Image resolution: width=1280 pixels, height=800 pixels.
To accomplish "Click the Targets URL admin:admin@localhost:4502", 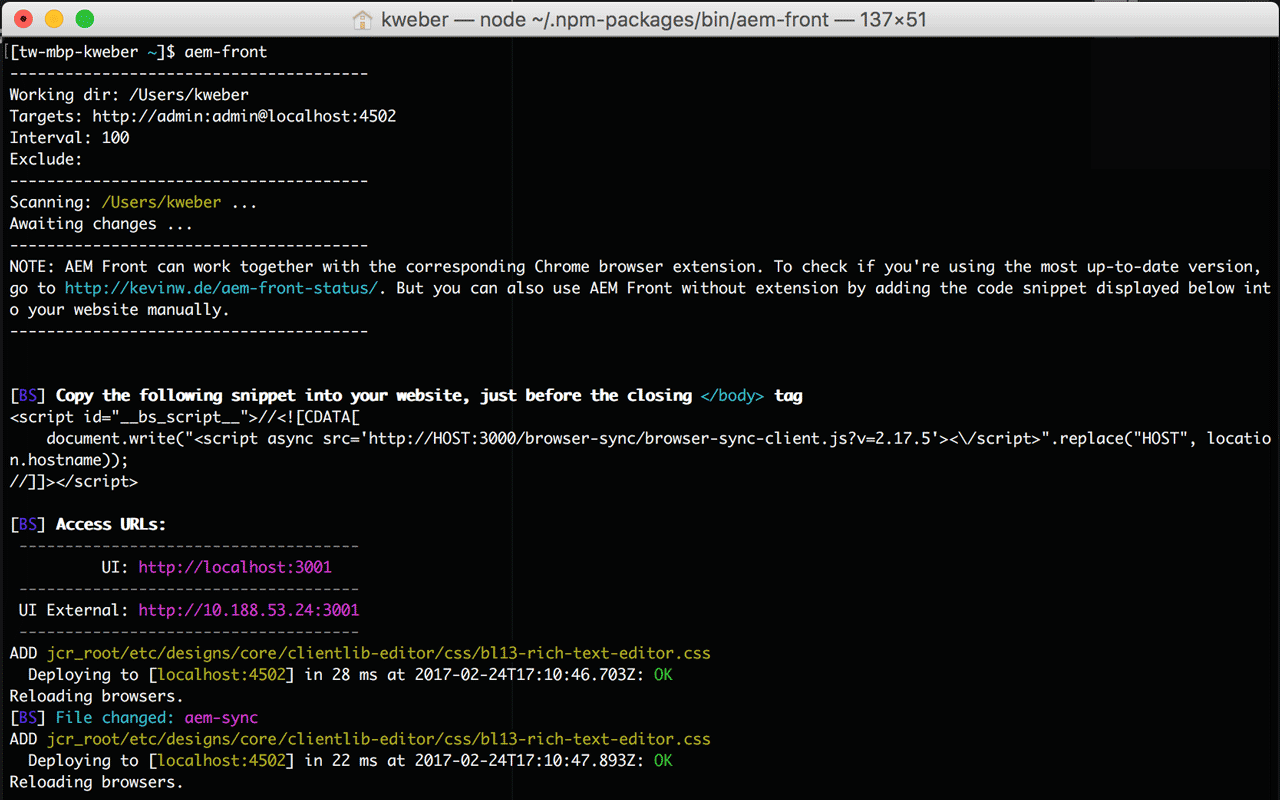I will pos(244,116).
